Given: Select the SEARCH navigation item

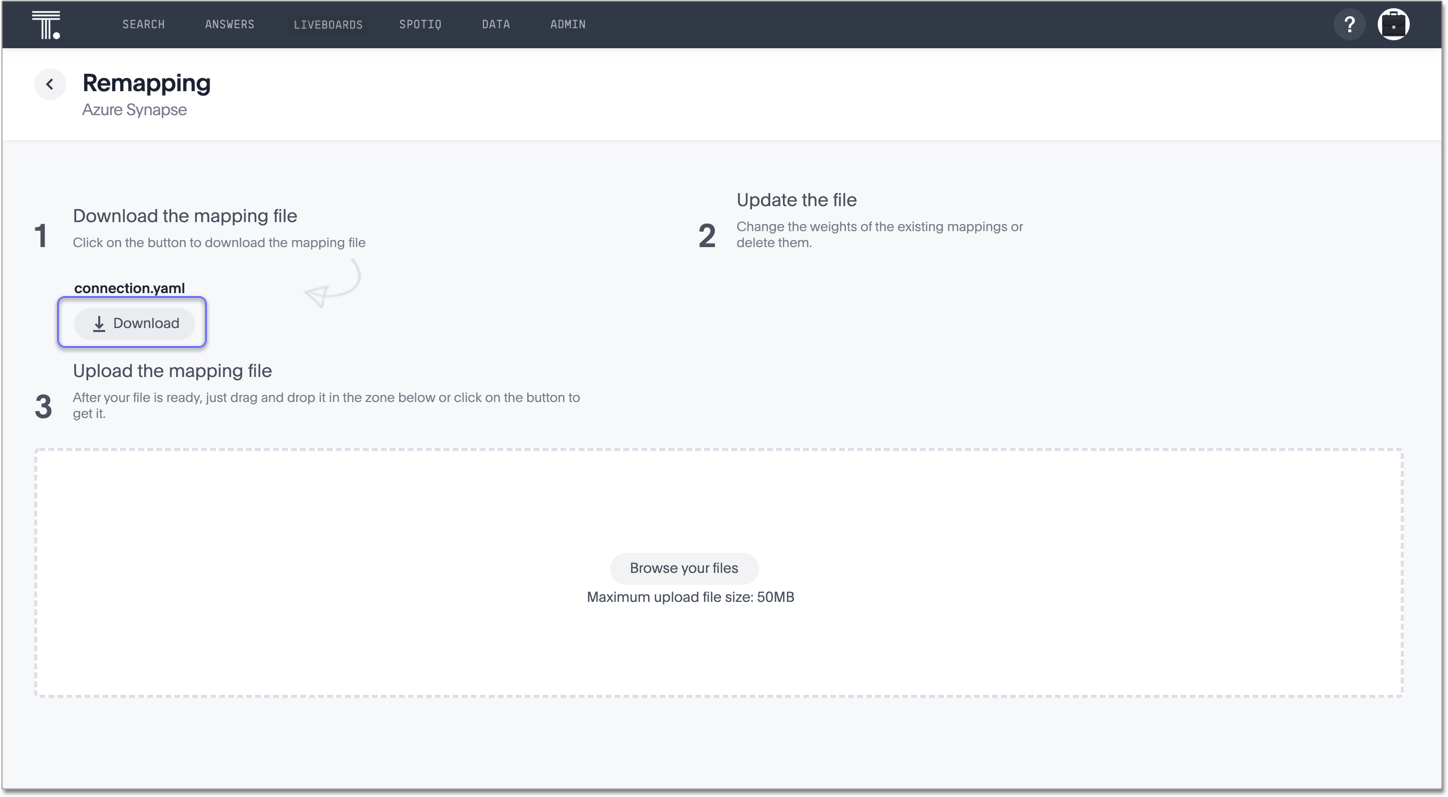Looking at the screenshot, I should click(143, 24).
